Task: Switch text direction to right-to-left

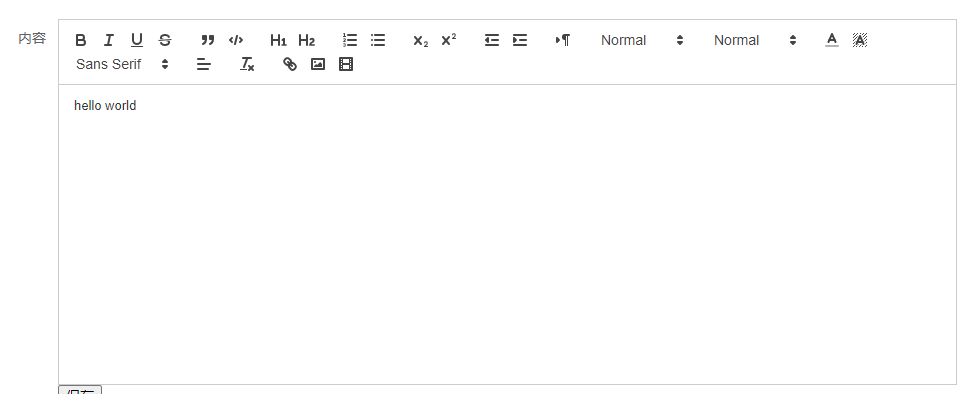Action: pyautogui.click(x=563, y=41)
